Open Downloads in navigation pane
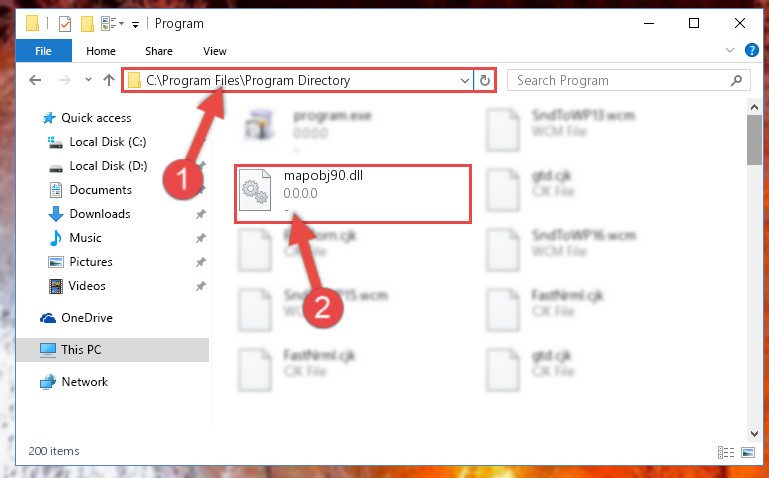This screenshot has height=478, width=769. [100, 214]
